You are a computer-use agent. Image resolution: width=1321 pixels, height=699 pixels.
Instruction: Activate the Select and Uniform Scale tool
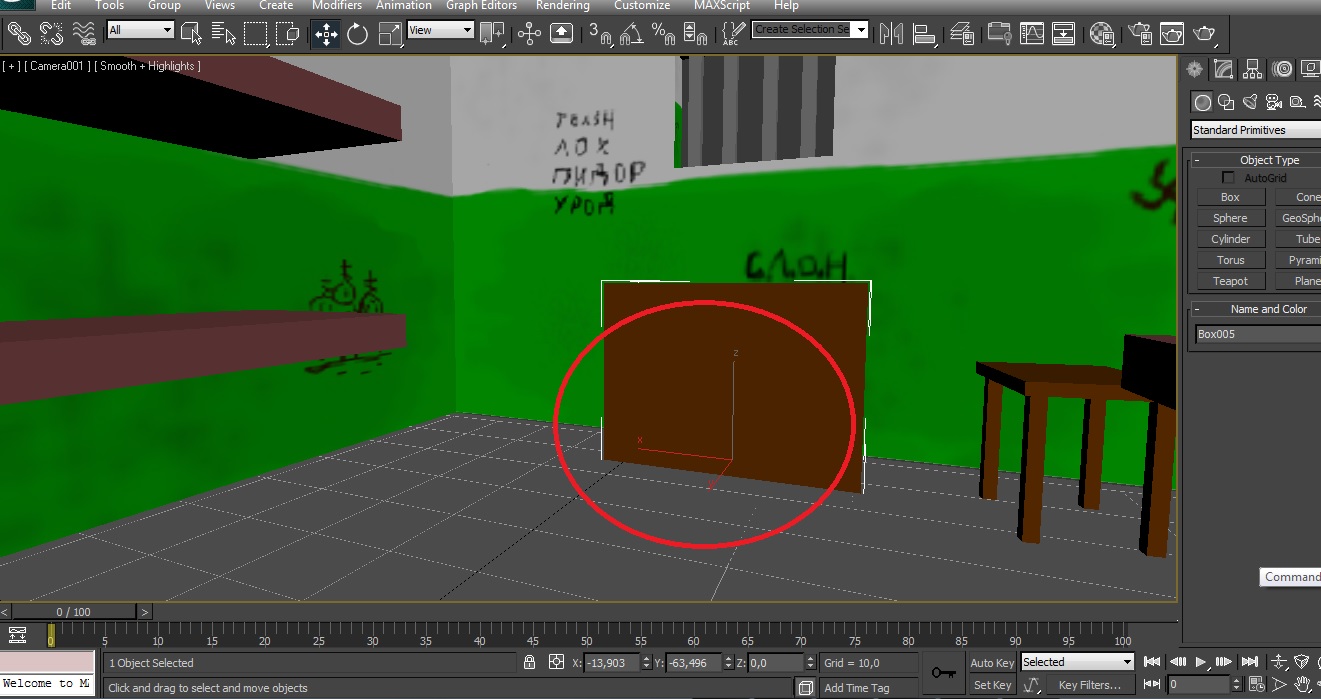tap(390, 34)
